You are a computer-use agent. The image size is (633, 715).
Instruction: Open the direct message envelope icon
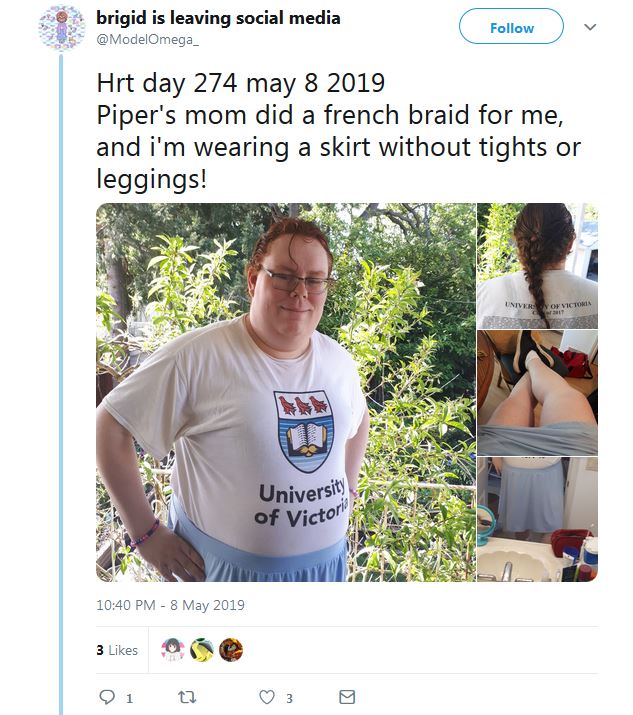pos(347,697)
